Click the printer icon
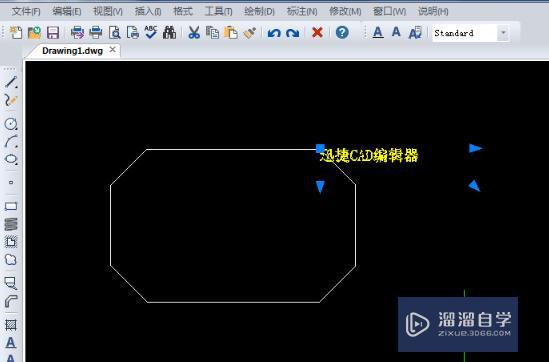 [x=96, y=33]
